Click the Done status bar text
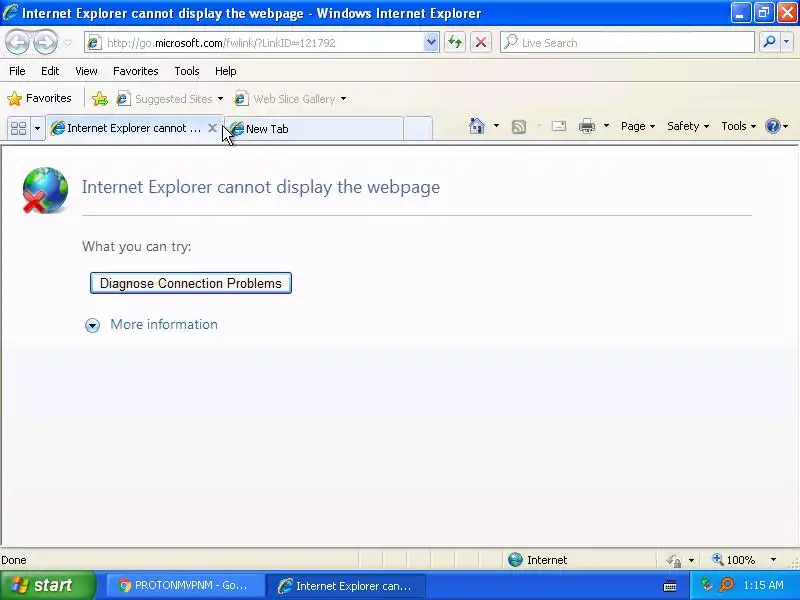The image size is (800, 600). [14, 560]
